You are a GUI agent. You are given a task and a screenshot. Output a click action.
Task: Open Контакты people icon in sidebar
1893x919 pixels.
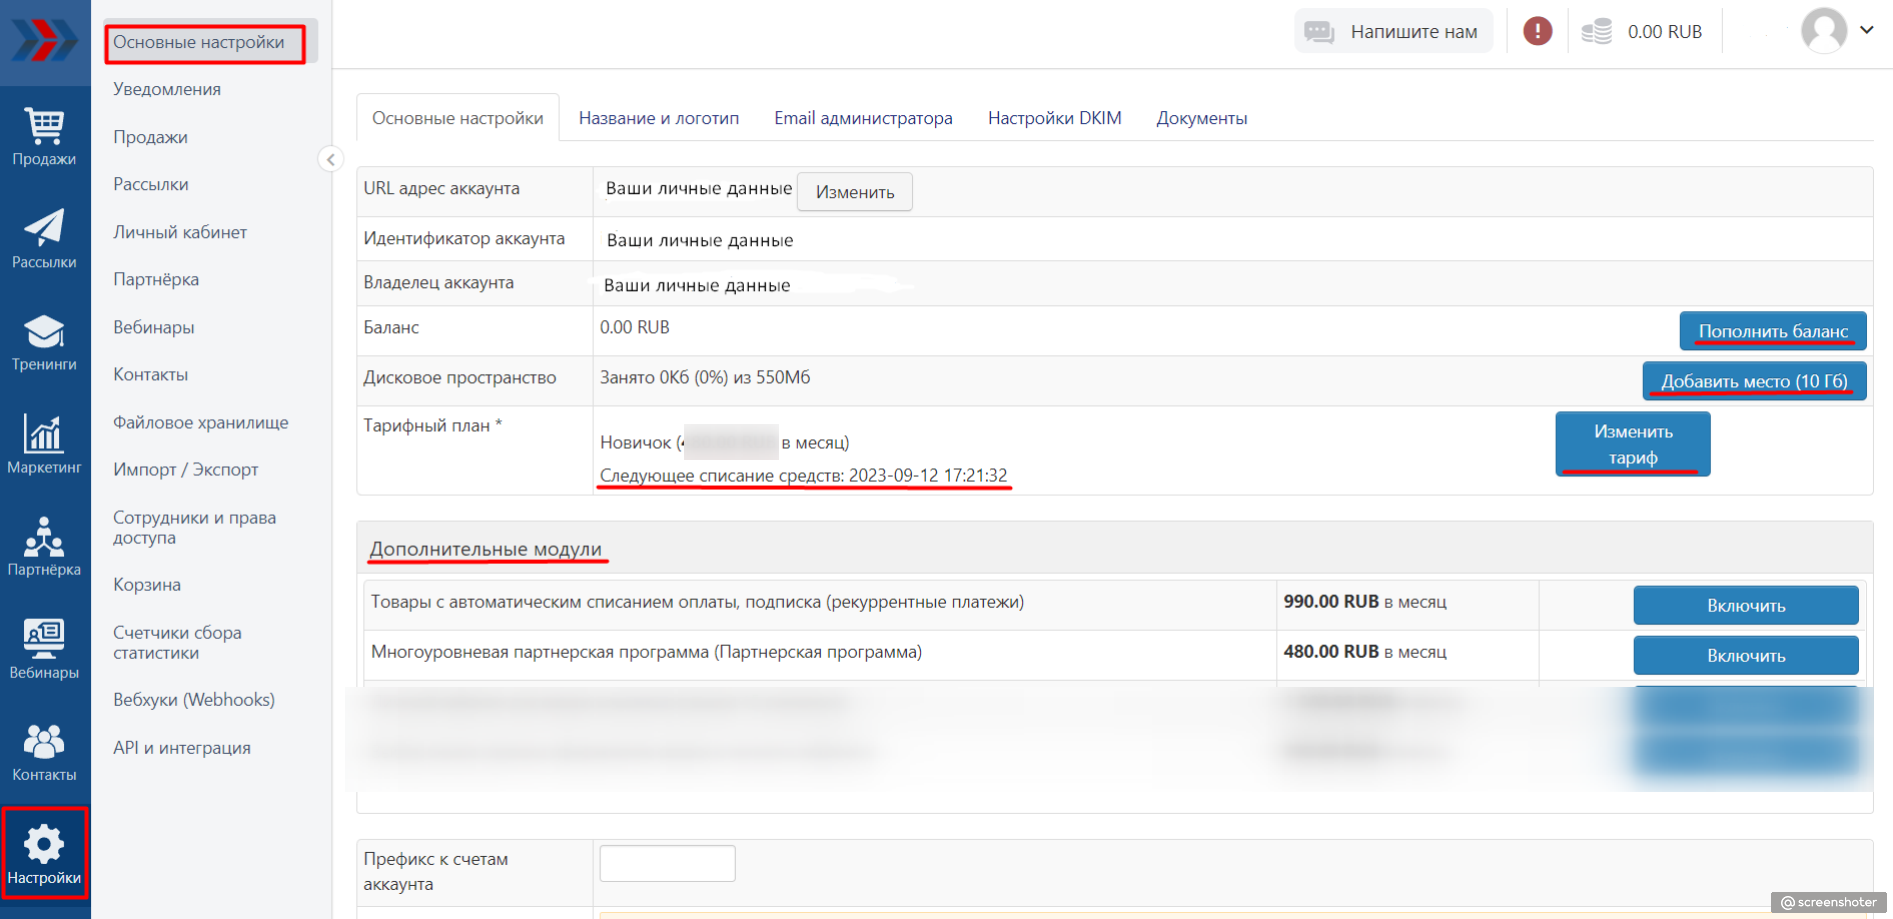(44, 742)
